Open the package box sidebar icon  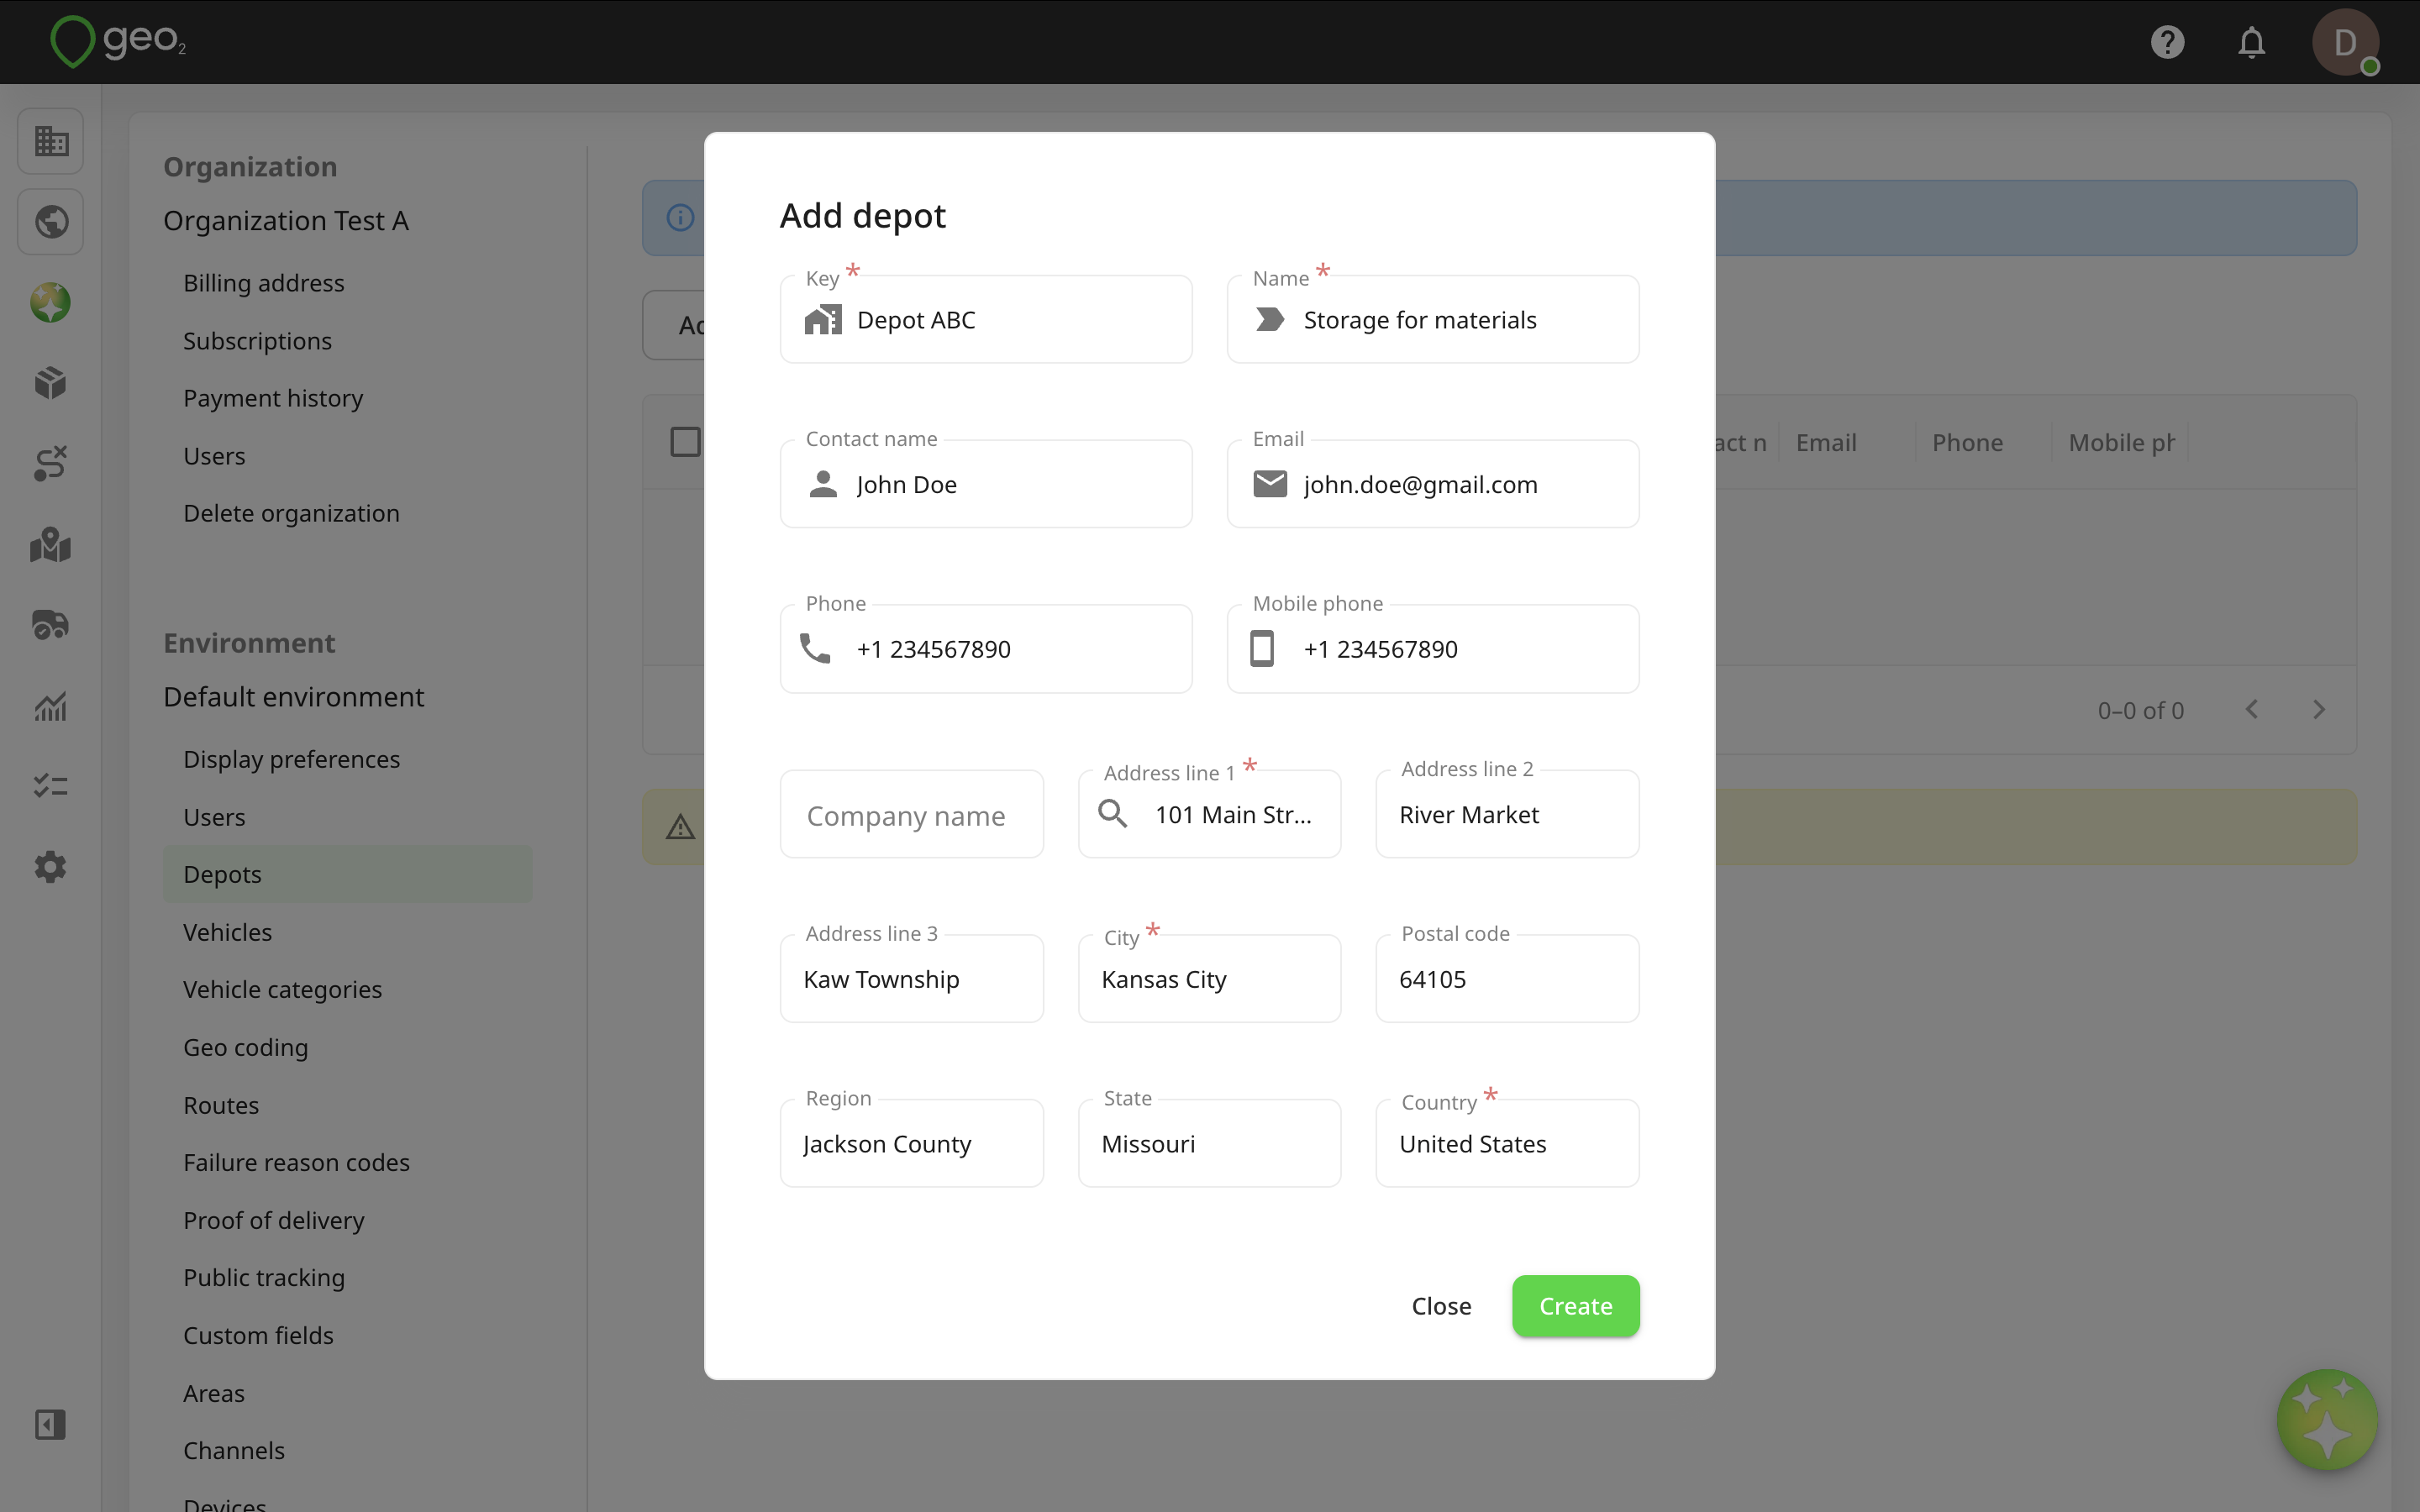(51, 382)
